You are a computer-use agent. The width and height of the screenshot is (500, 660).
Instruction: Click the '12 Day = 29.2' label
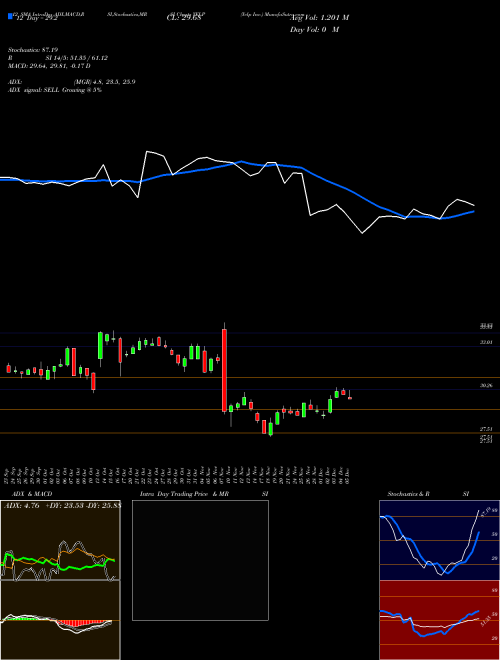(36, 18)
